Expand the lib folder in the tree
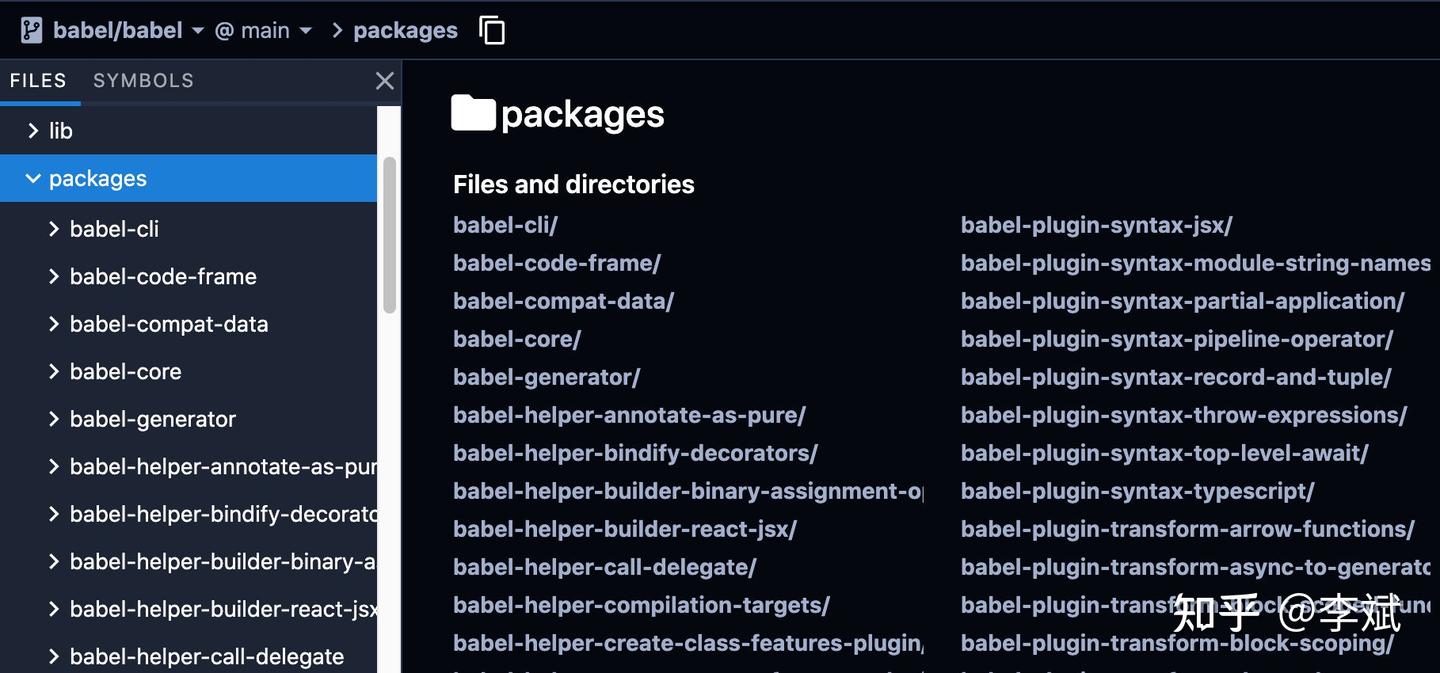 click(33, 131)
